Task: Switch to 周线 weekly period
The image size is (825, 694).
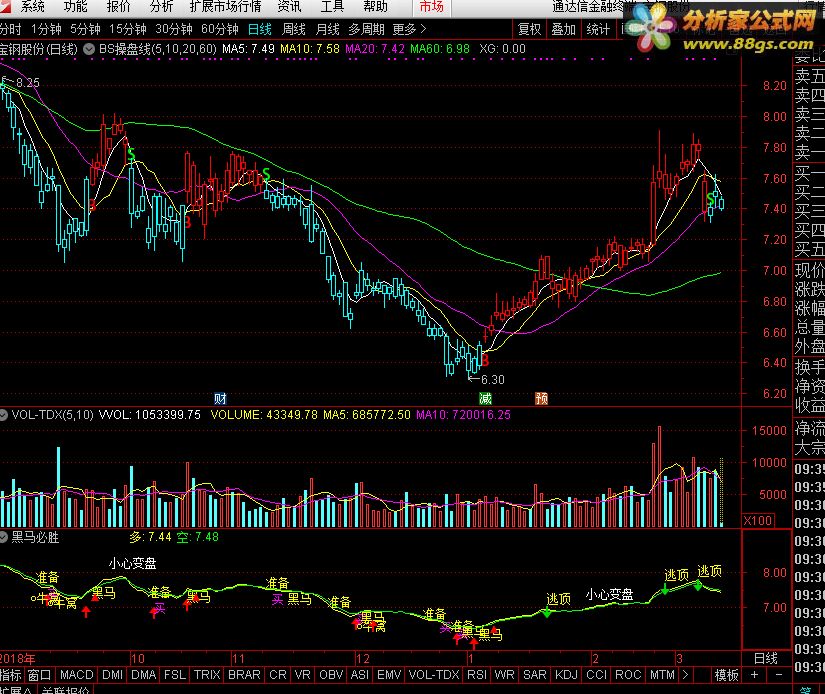Action: (294, 29)
